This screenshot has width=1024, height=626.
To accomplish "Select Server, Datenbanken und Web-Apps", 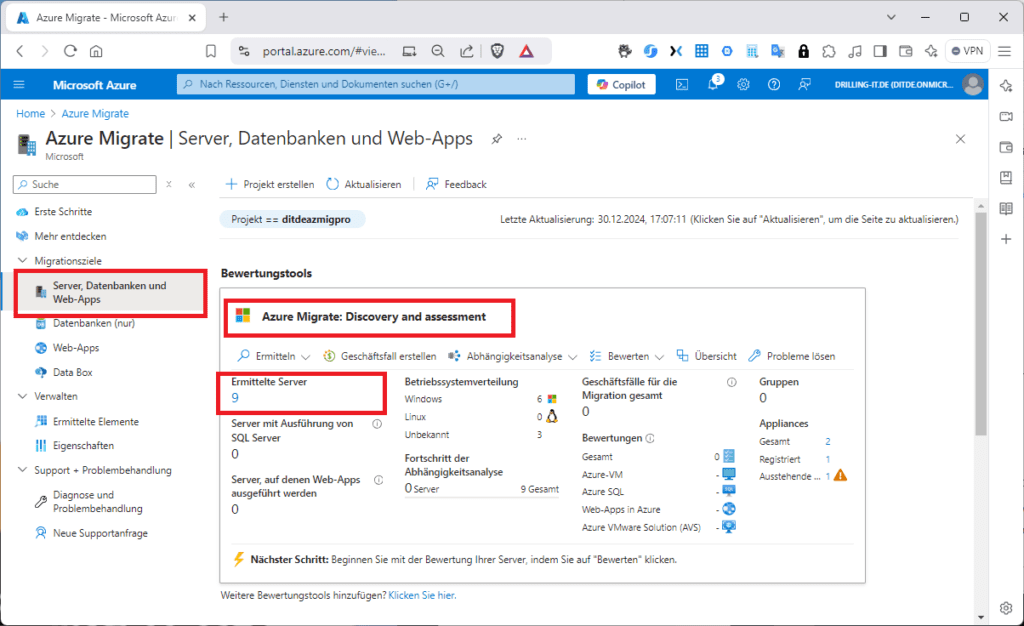I will click(110, 292).
